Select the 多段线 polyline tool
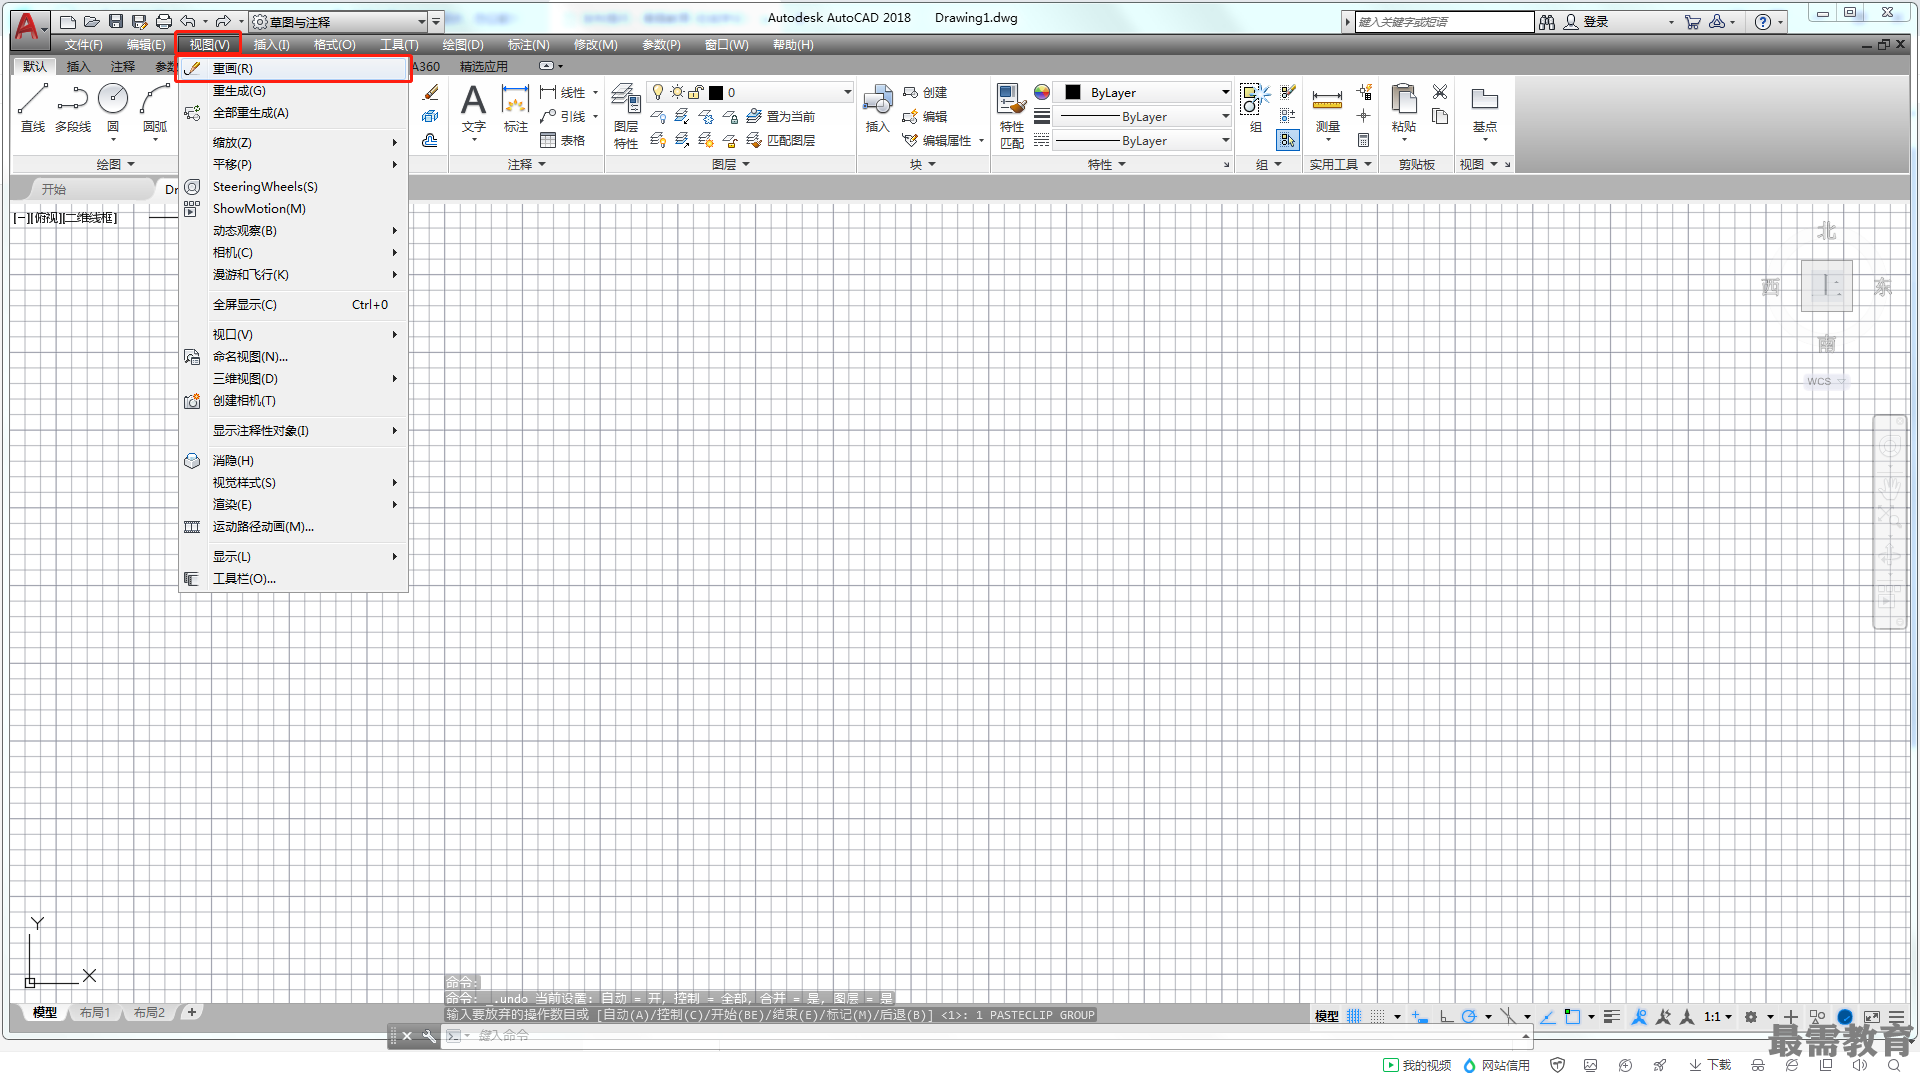 tap(72, 107)
